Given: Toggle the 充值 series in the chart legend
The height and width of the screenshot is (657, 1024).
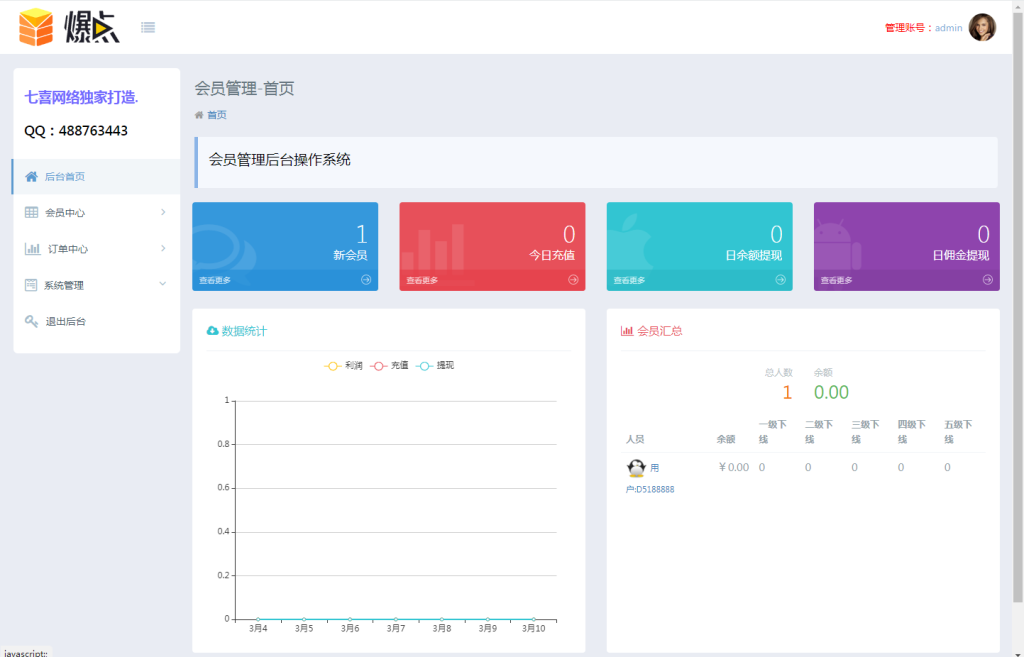Looking at the screenshot, I should point(390,365).
